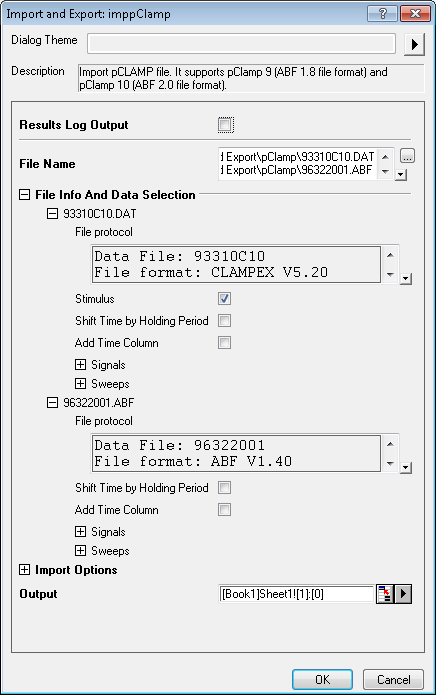Image resolution: width=436 pixels, height=695 pixels.
Task: Check Shift Time by Holding Period for 93310C10.DAT
Action: click(x=225, y=321)
